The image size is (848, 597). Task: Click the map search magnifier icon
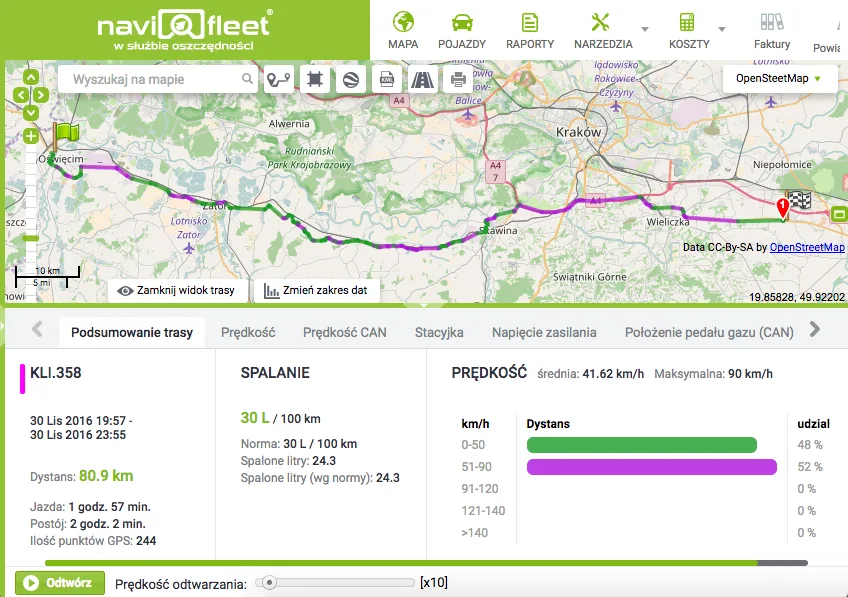[247, 79]
